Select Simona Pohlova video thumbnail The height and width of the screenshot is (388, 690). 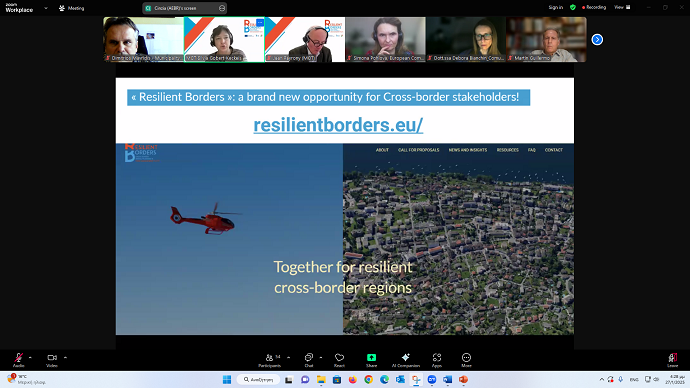(x=385, y=39)
